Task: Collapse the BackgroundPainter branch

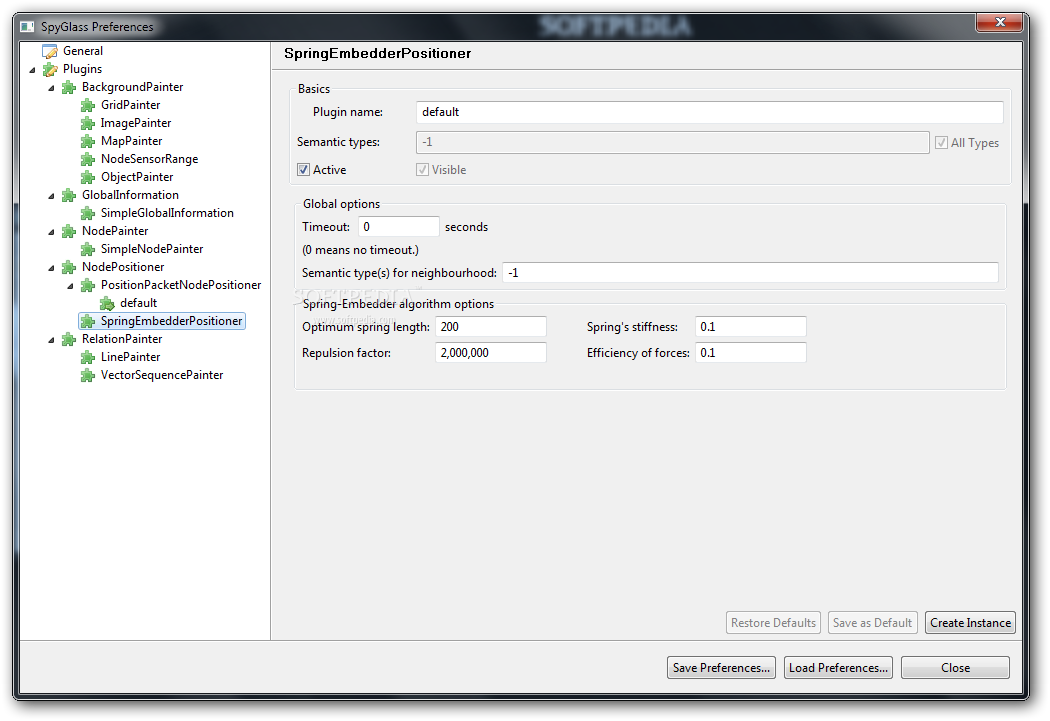Action: pyautogui.click(x=51, y=88)
